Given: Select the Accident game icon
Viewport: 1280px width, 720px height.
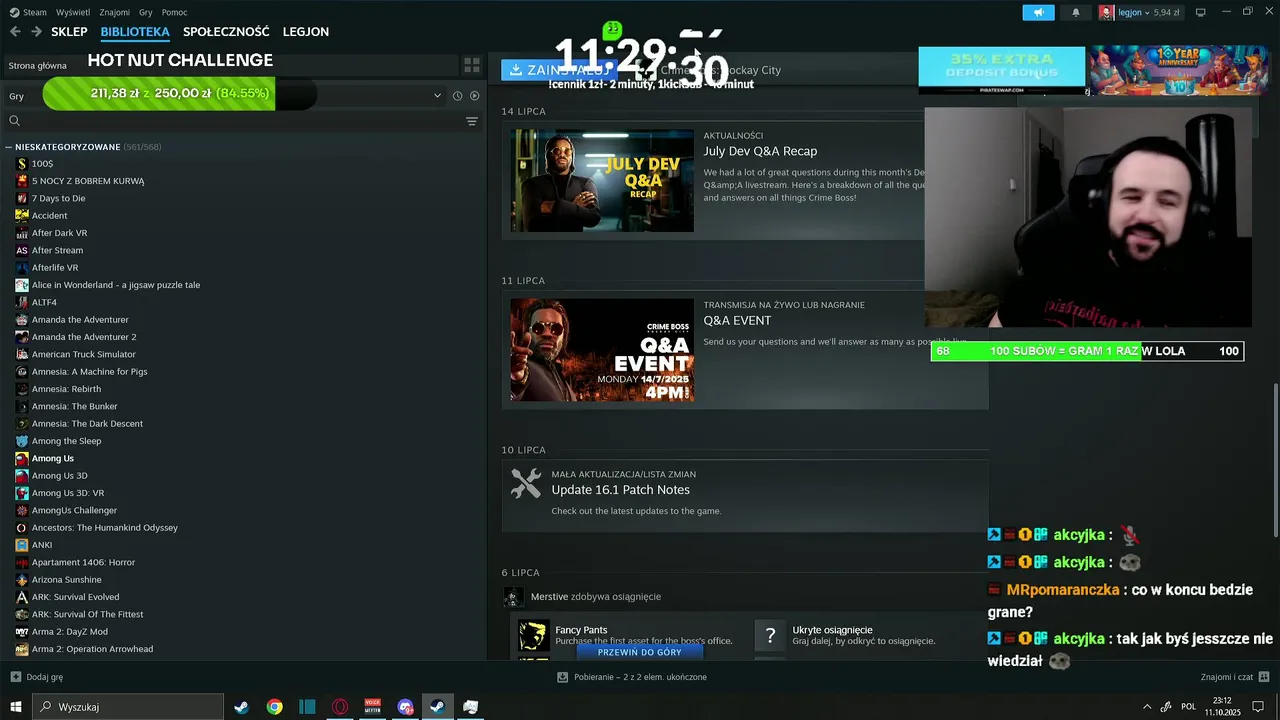Looking at the screenshot, I should [x=22, y=215].
